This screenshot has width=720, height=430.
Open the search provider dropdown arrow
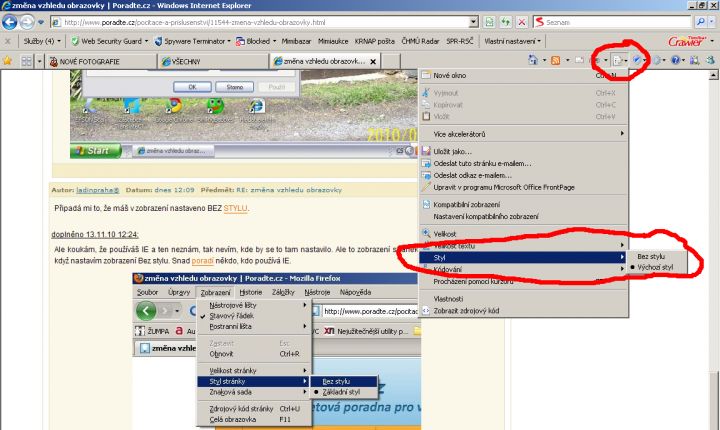click(x=711, y=22)
